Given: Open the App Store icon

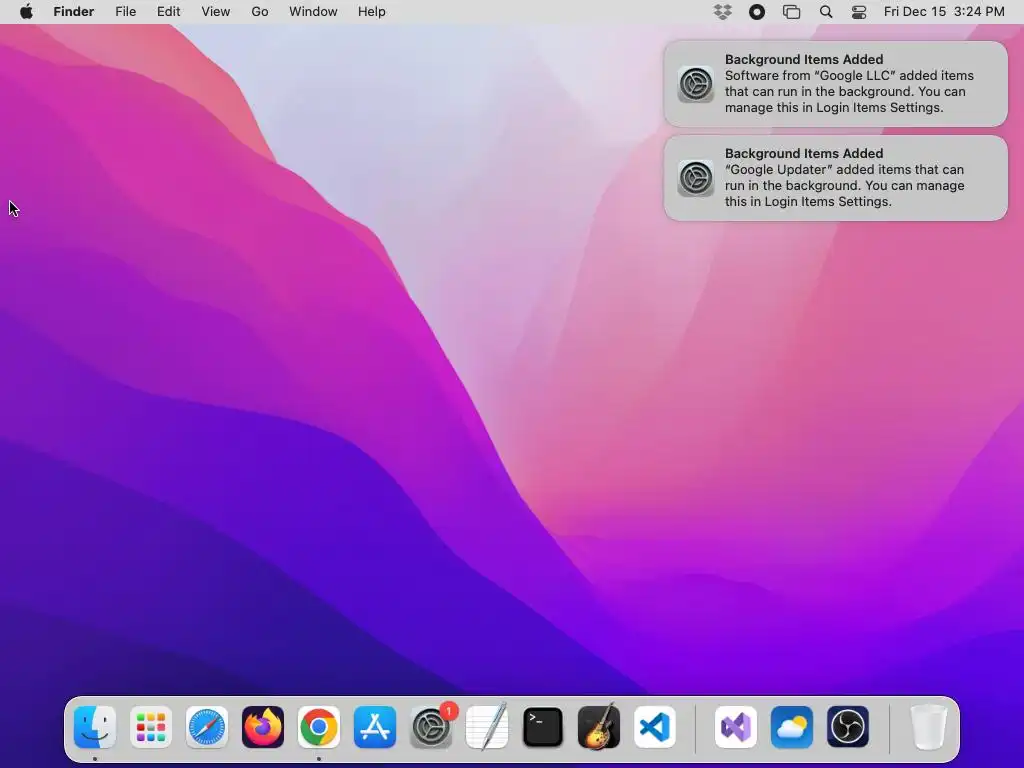Looking at the screenshot, I should 375,727.
